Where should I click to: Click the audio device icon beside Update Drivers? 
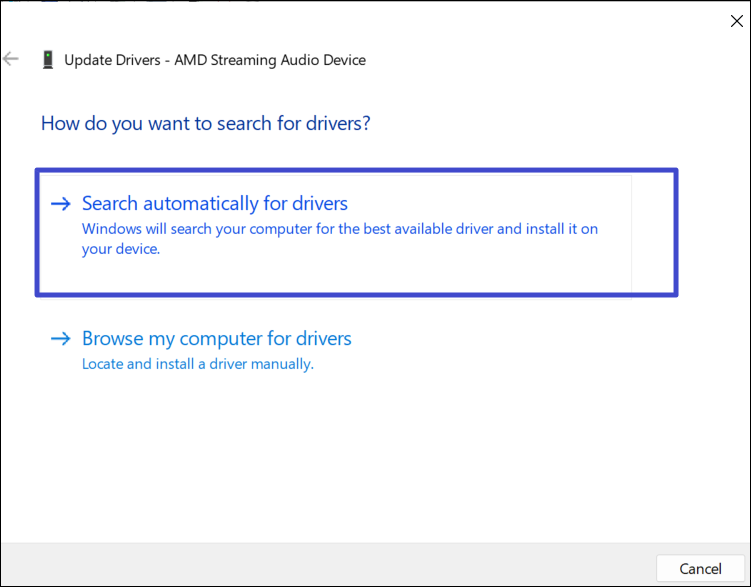pyautogui.click(x=48, y=60)
